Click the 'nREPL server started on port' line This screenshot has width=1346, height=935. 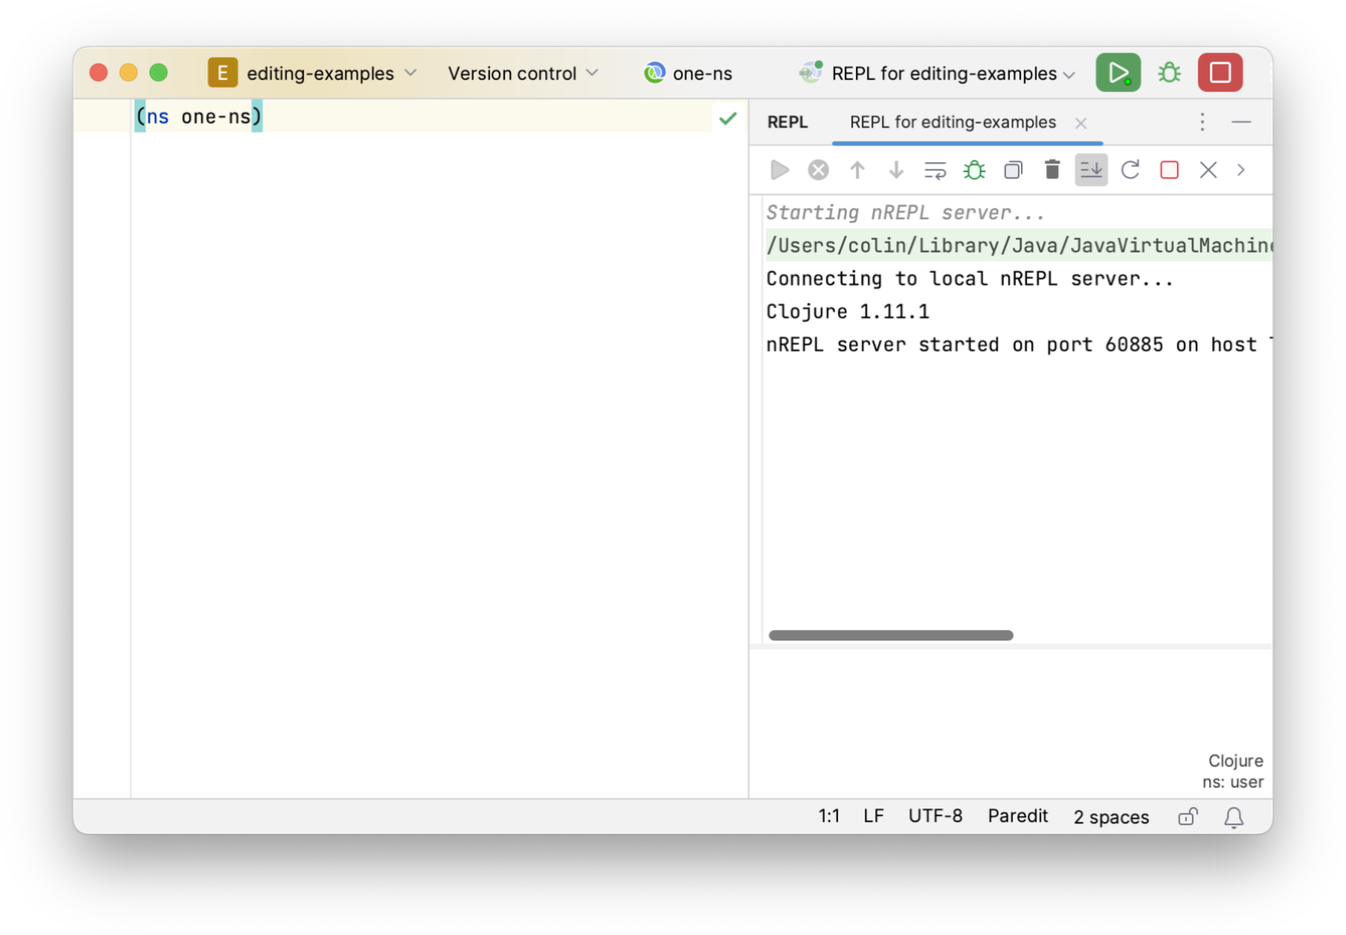1018,344
